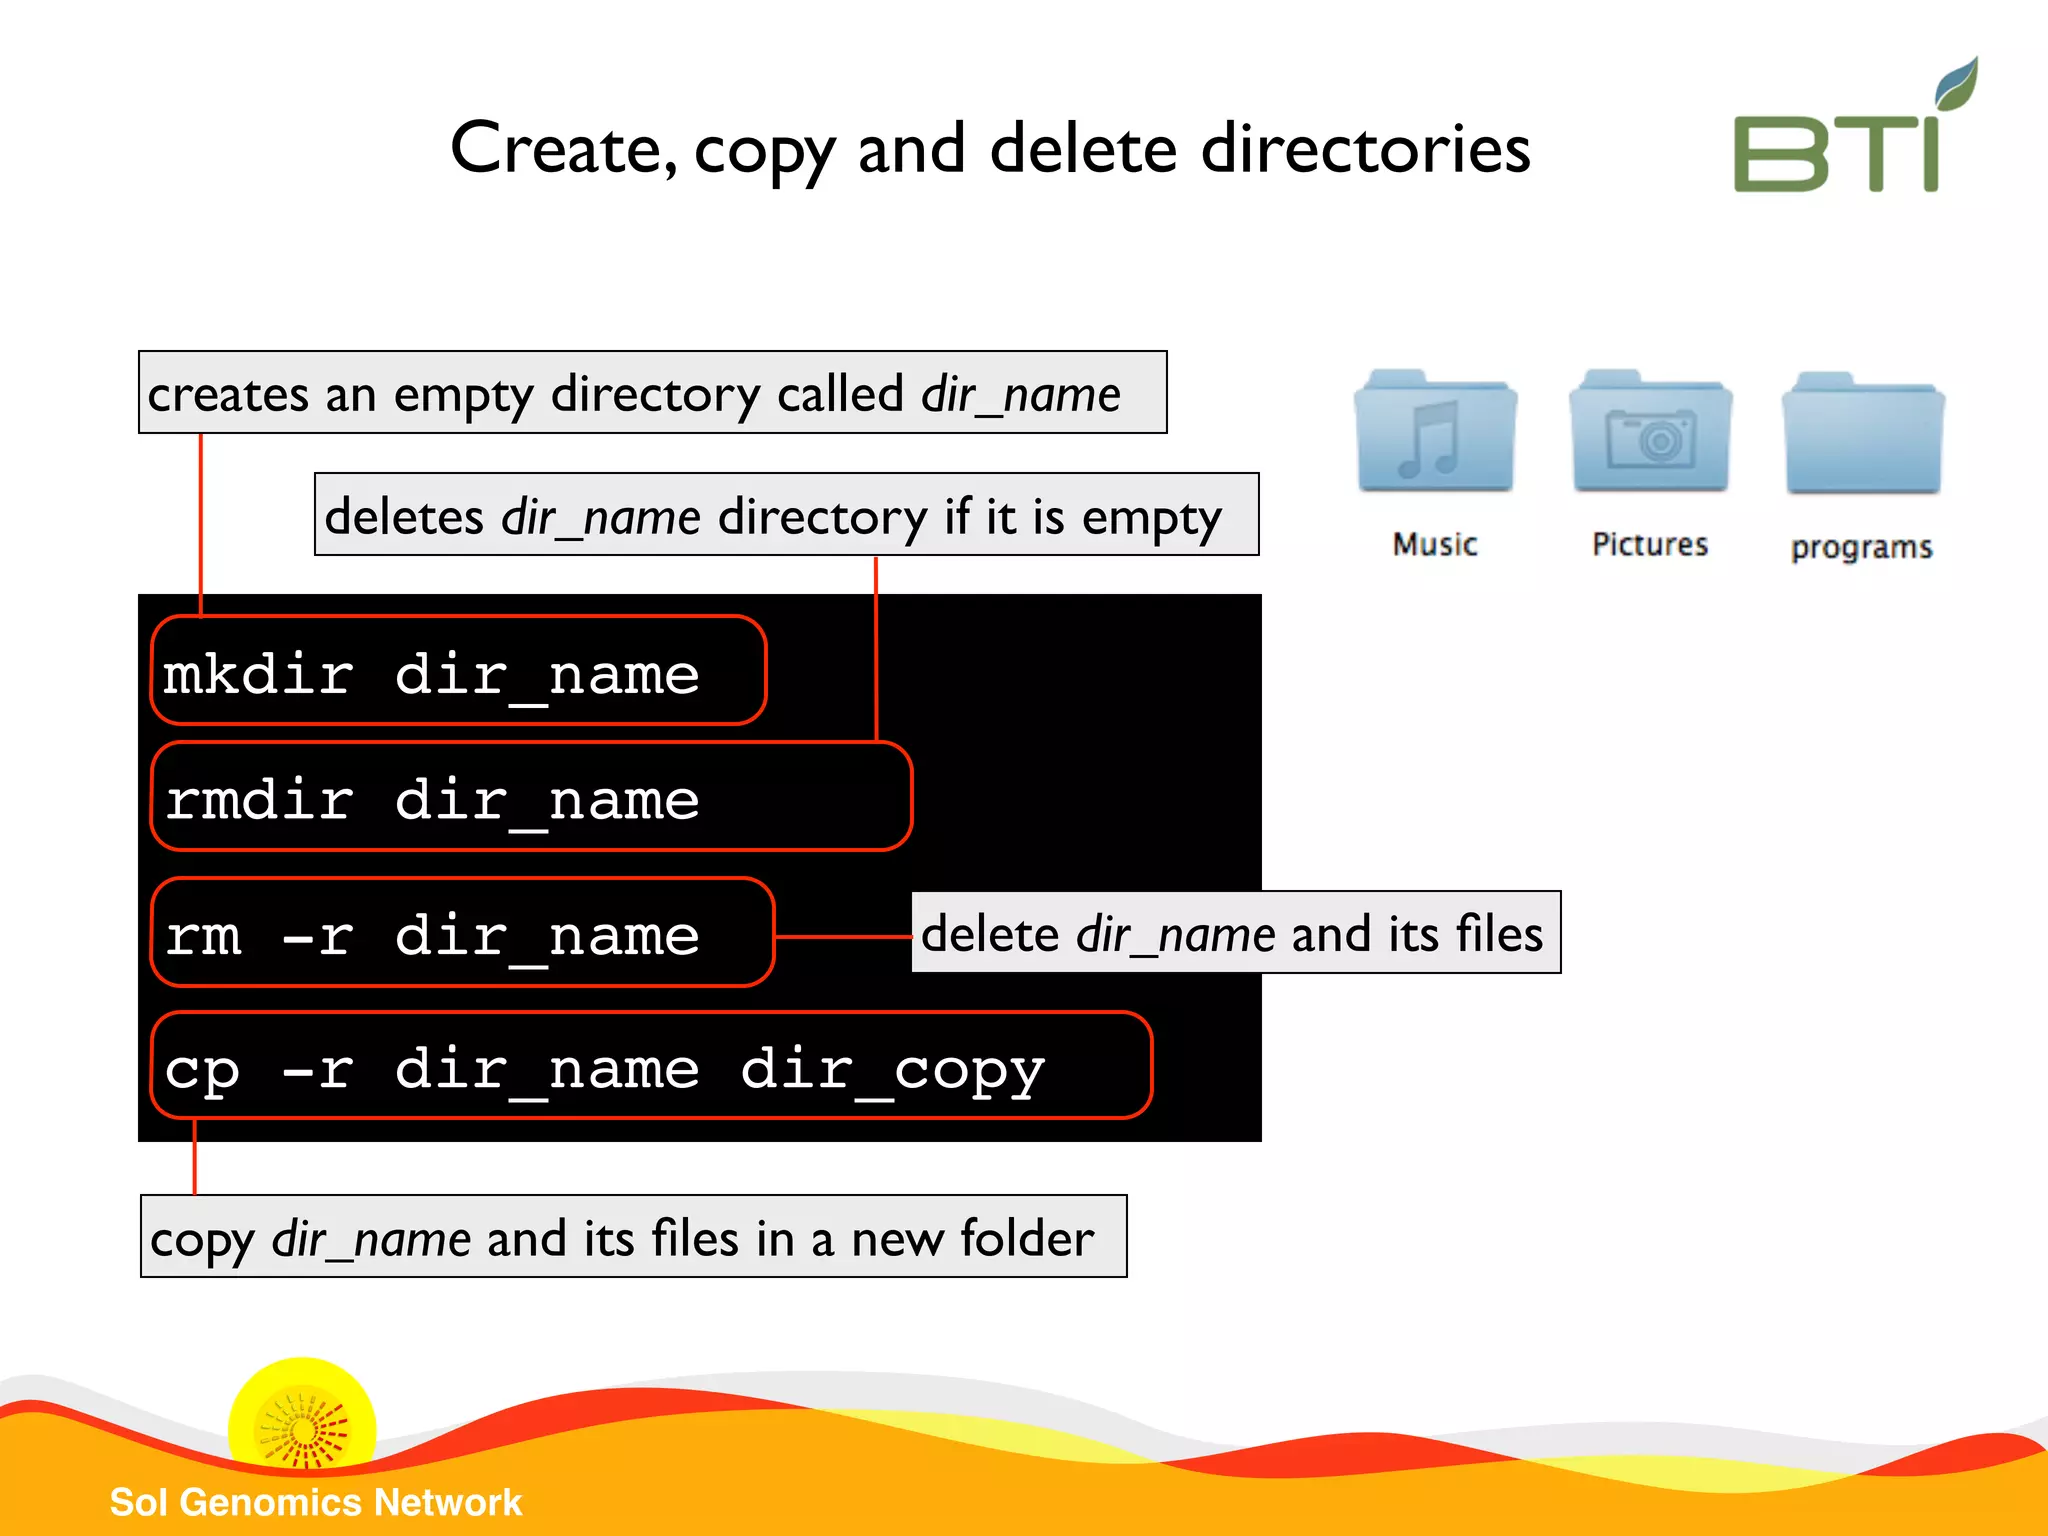Click the Music folder label
The width and height of the screenshot is (2048, 1536).
point(1435,545)
